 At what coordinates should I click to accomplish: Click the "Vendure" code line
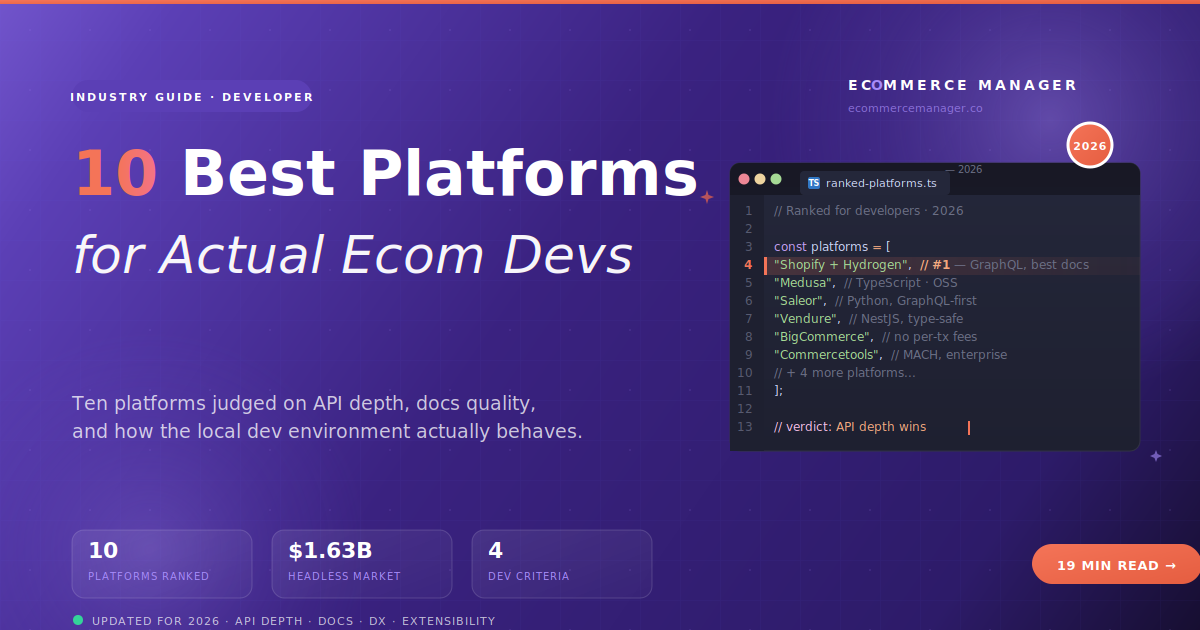[868, 319]
